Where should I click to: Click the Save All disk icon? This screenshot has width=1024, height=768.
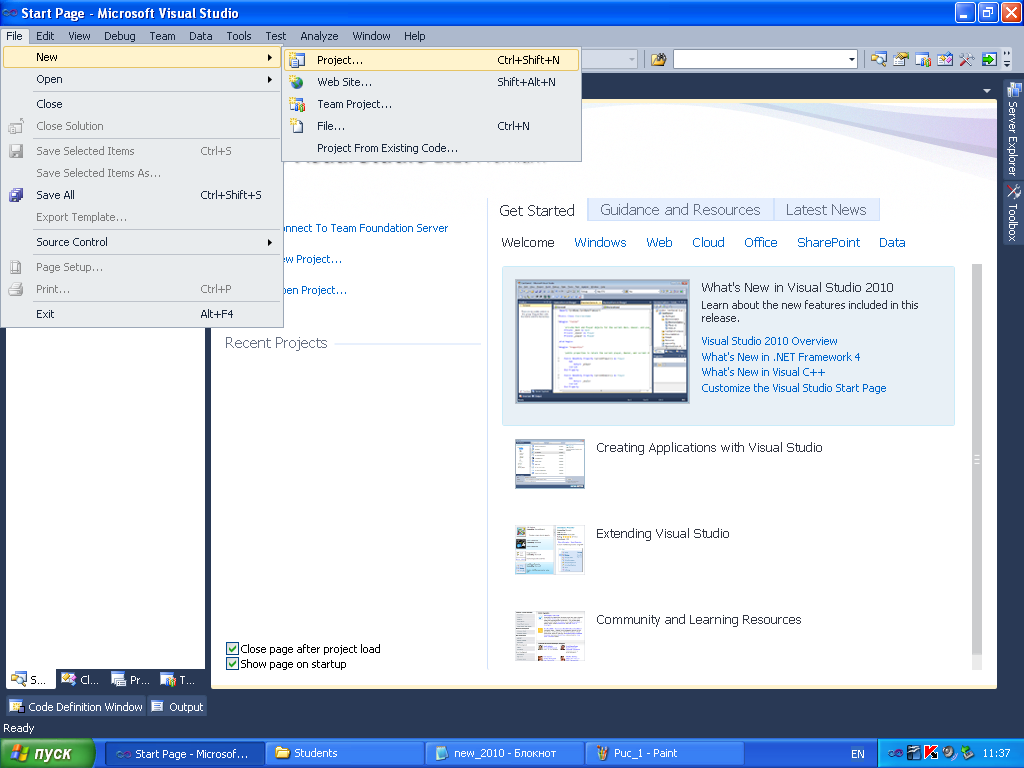pyautogui.click(x=16, y=195)
